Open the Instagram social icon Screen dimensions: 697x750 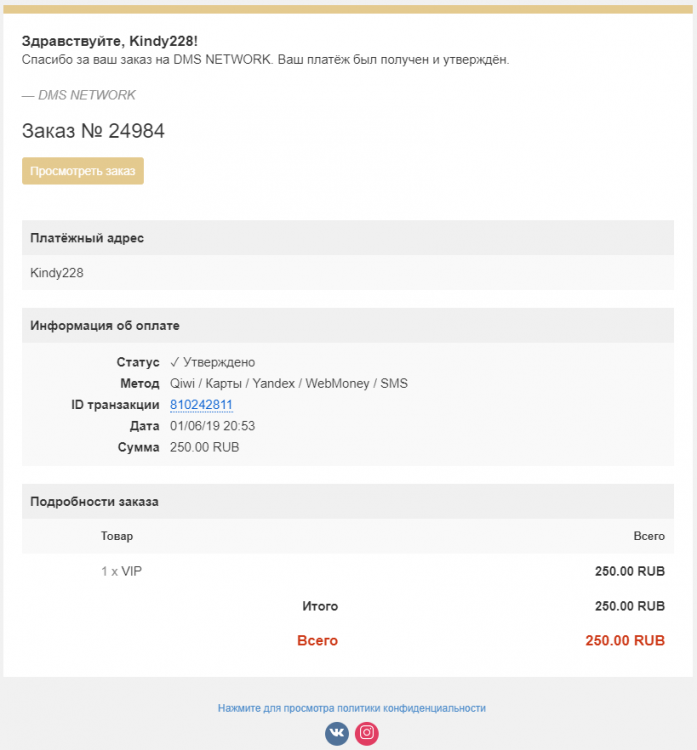367,733
